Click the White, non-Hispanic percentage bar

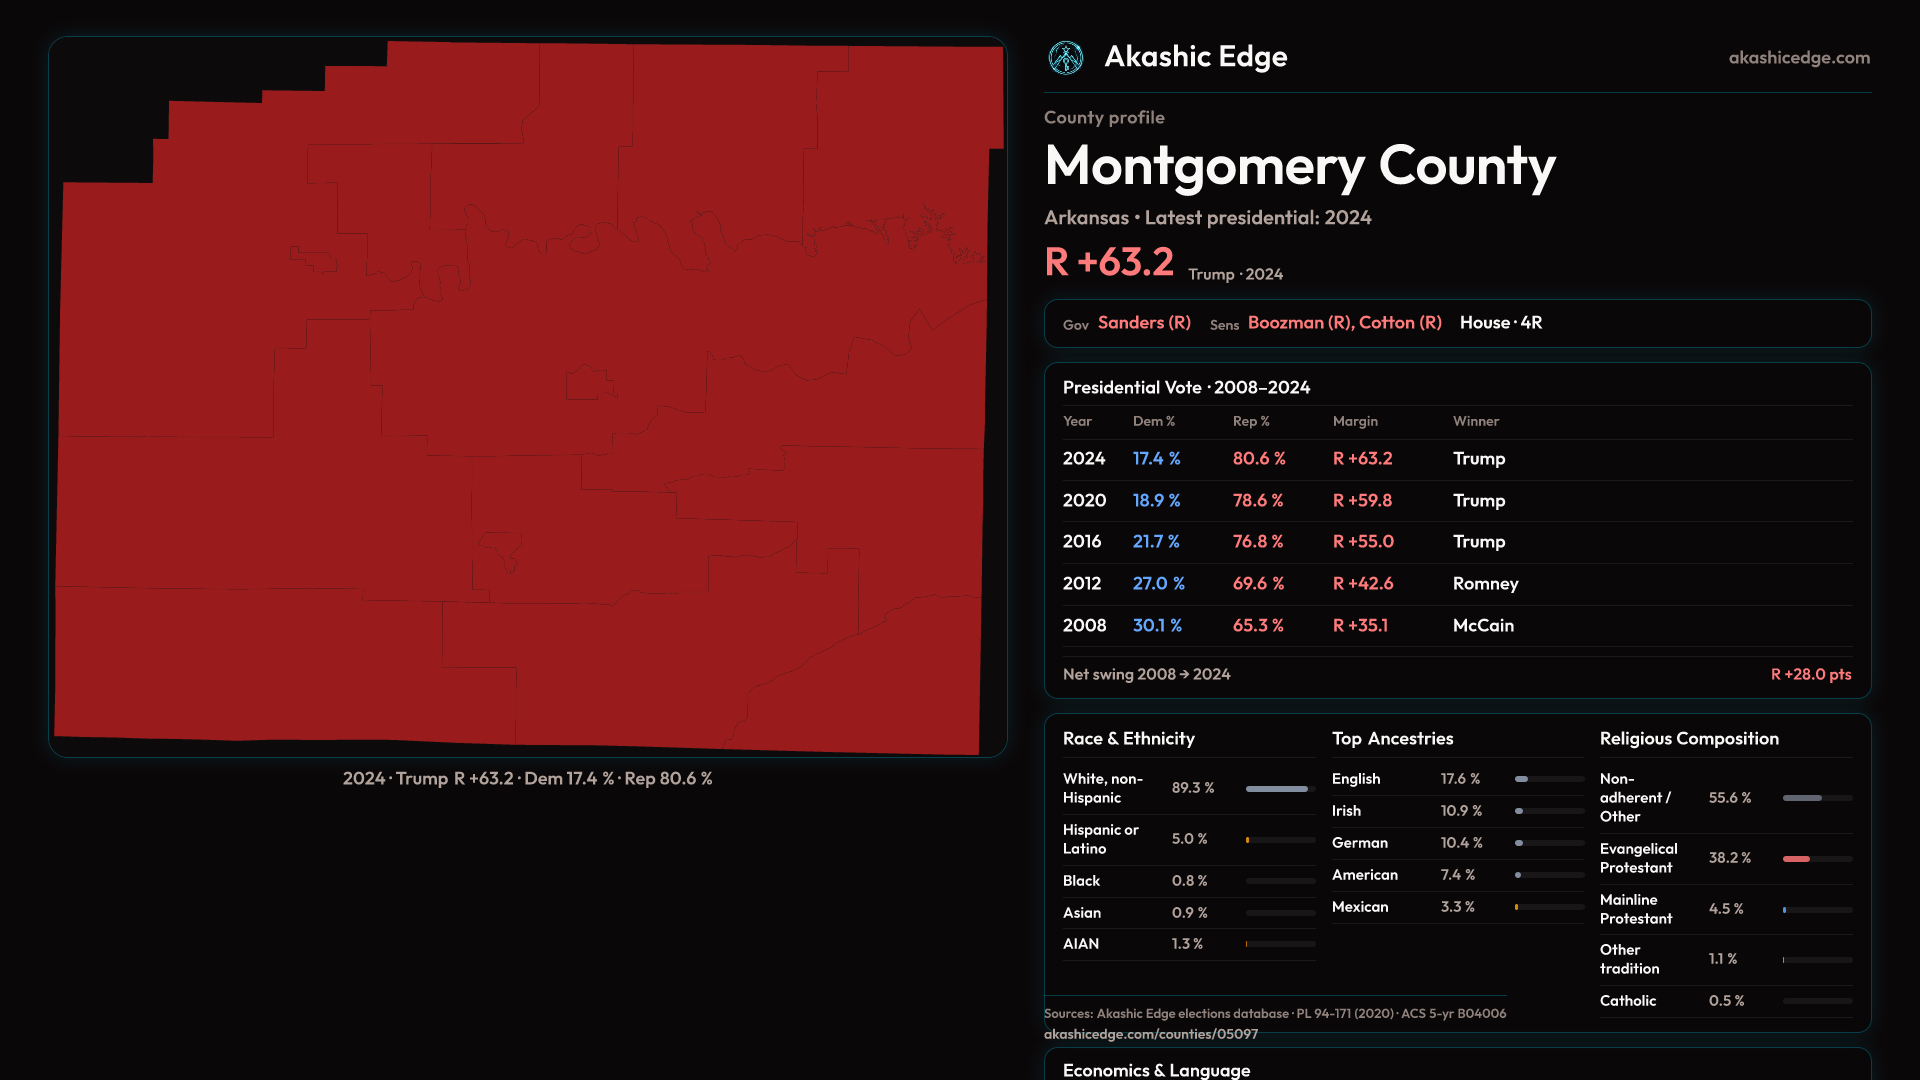(x=1277, y=789)
